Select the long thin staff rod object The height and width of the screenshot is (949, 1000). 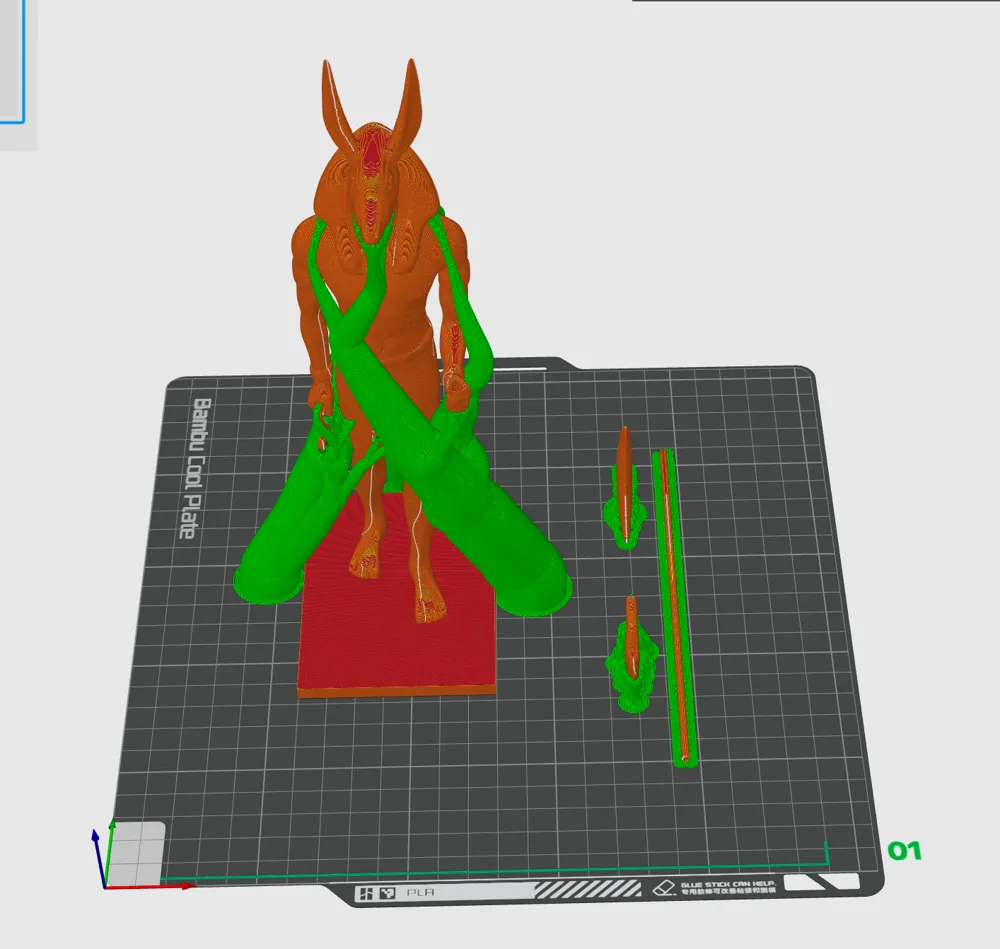(x=673, y=606)
